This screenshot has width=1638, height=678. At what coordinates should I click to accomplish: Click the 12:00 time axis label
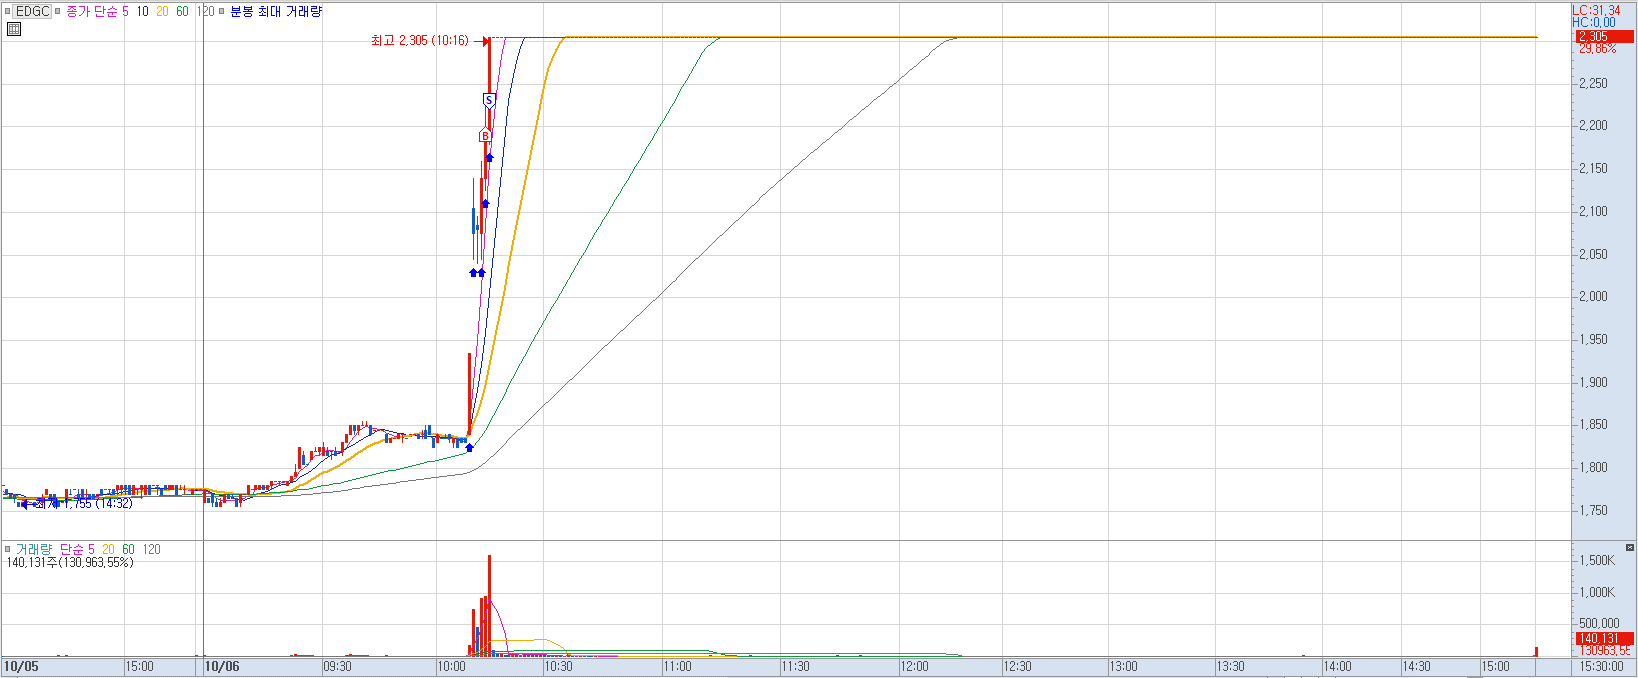[914, 666]
